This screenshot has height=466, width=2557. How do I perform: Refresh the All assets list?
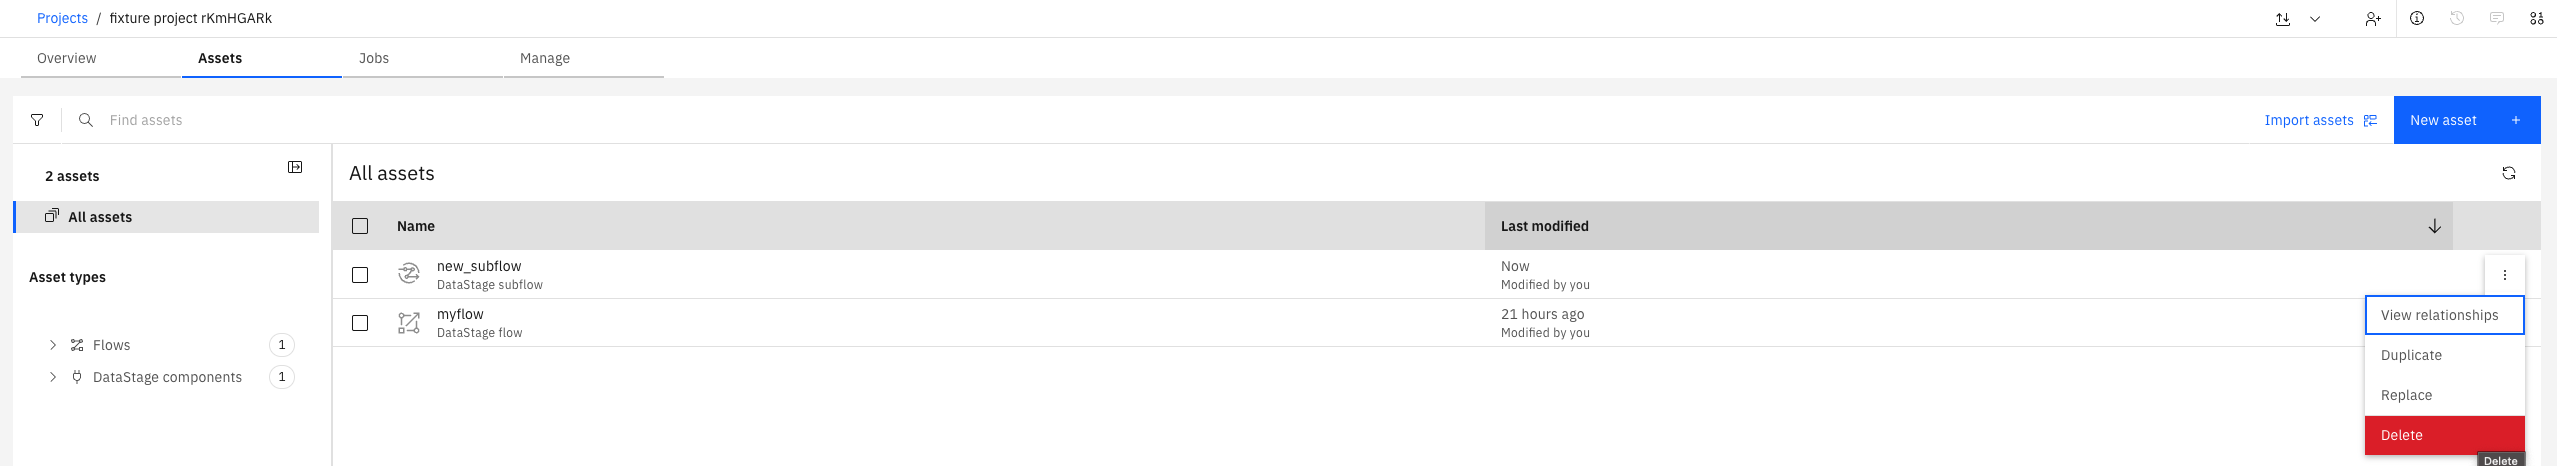[x=2508, y=173]
